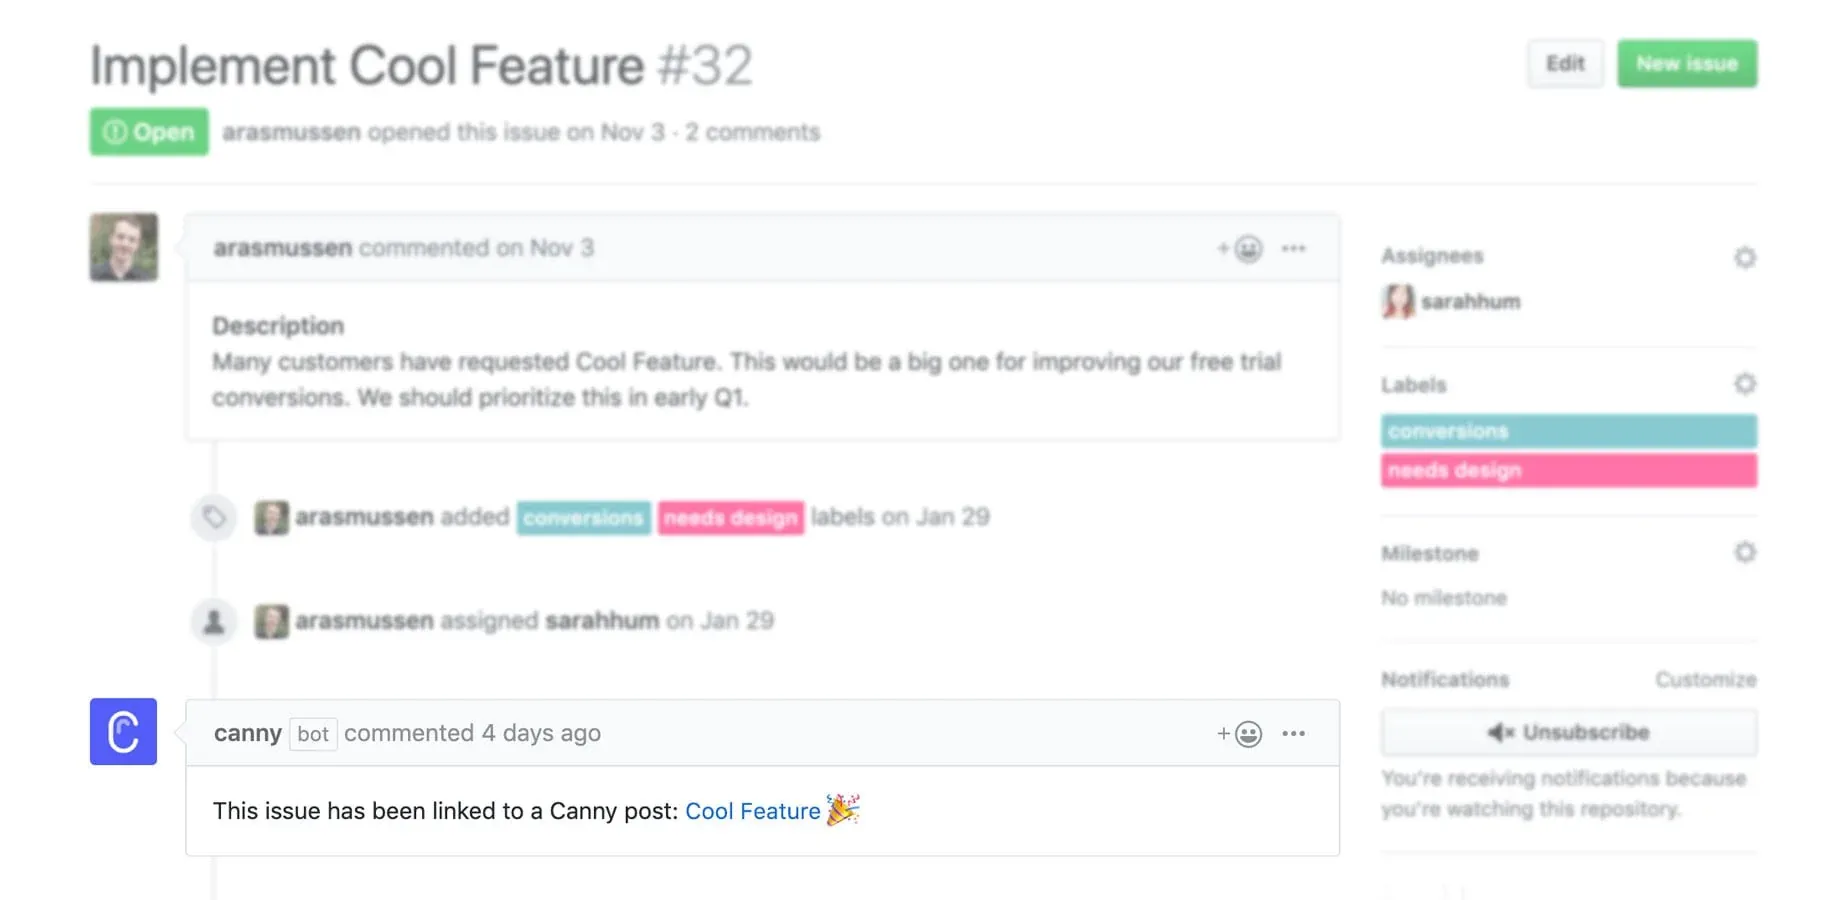Click the assignment person icon in the timeline
The image size is (1840, 900).
213,621
